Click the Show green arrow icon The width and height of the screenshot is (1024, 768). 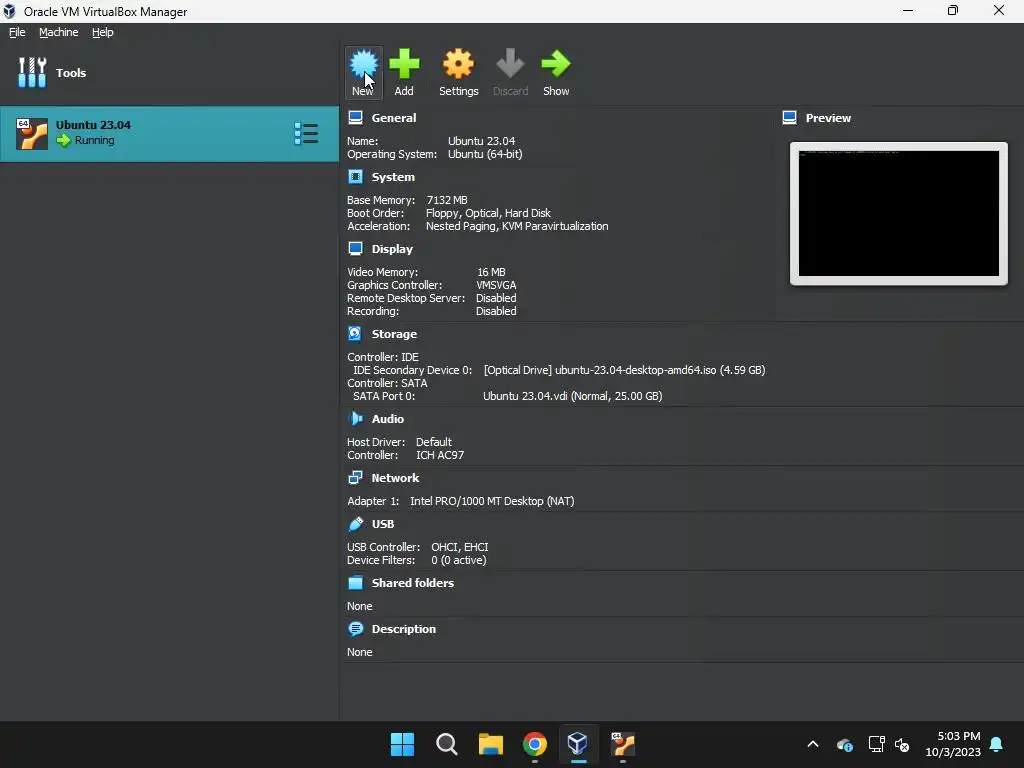556,64
